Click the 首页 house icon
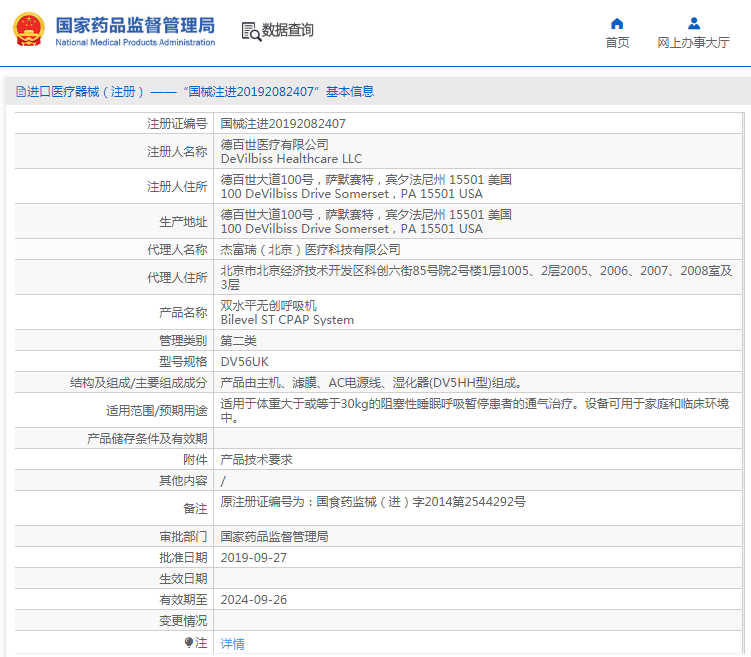 click(617, 24)
